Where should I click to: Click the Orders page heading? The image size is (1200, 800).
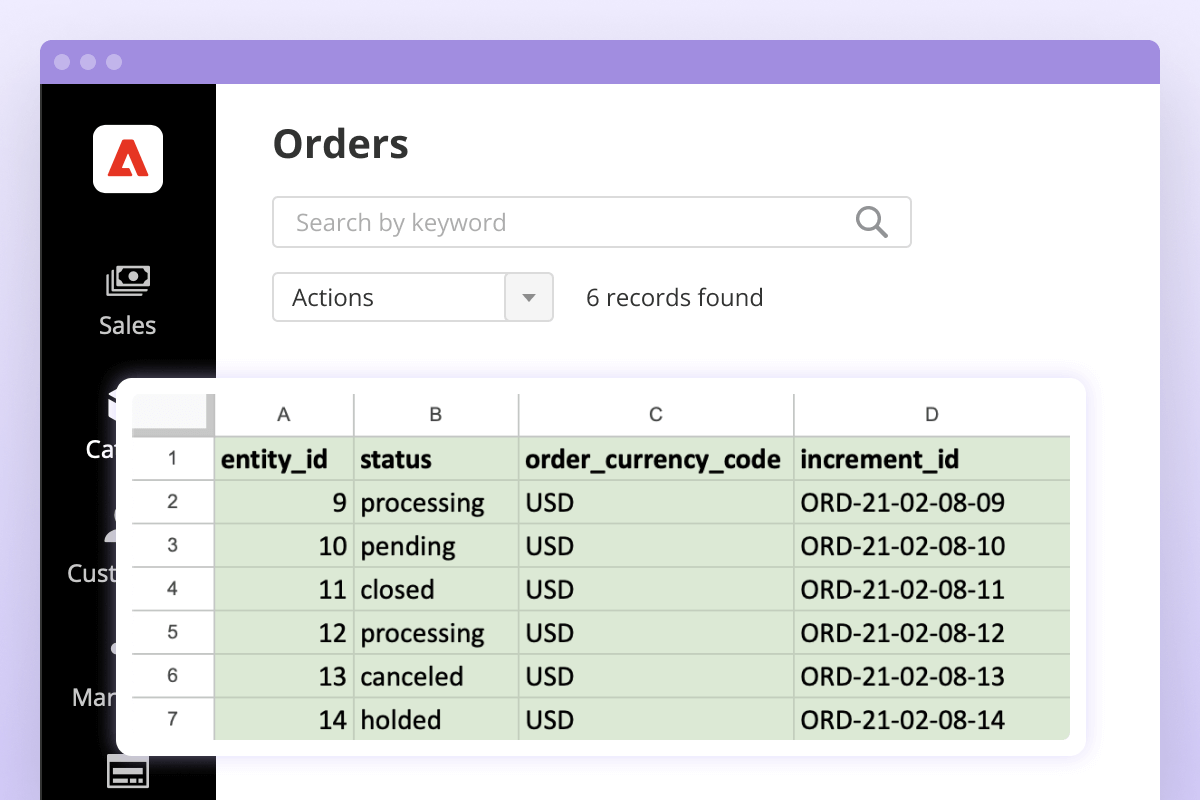point(340,144)
